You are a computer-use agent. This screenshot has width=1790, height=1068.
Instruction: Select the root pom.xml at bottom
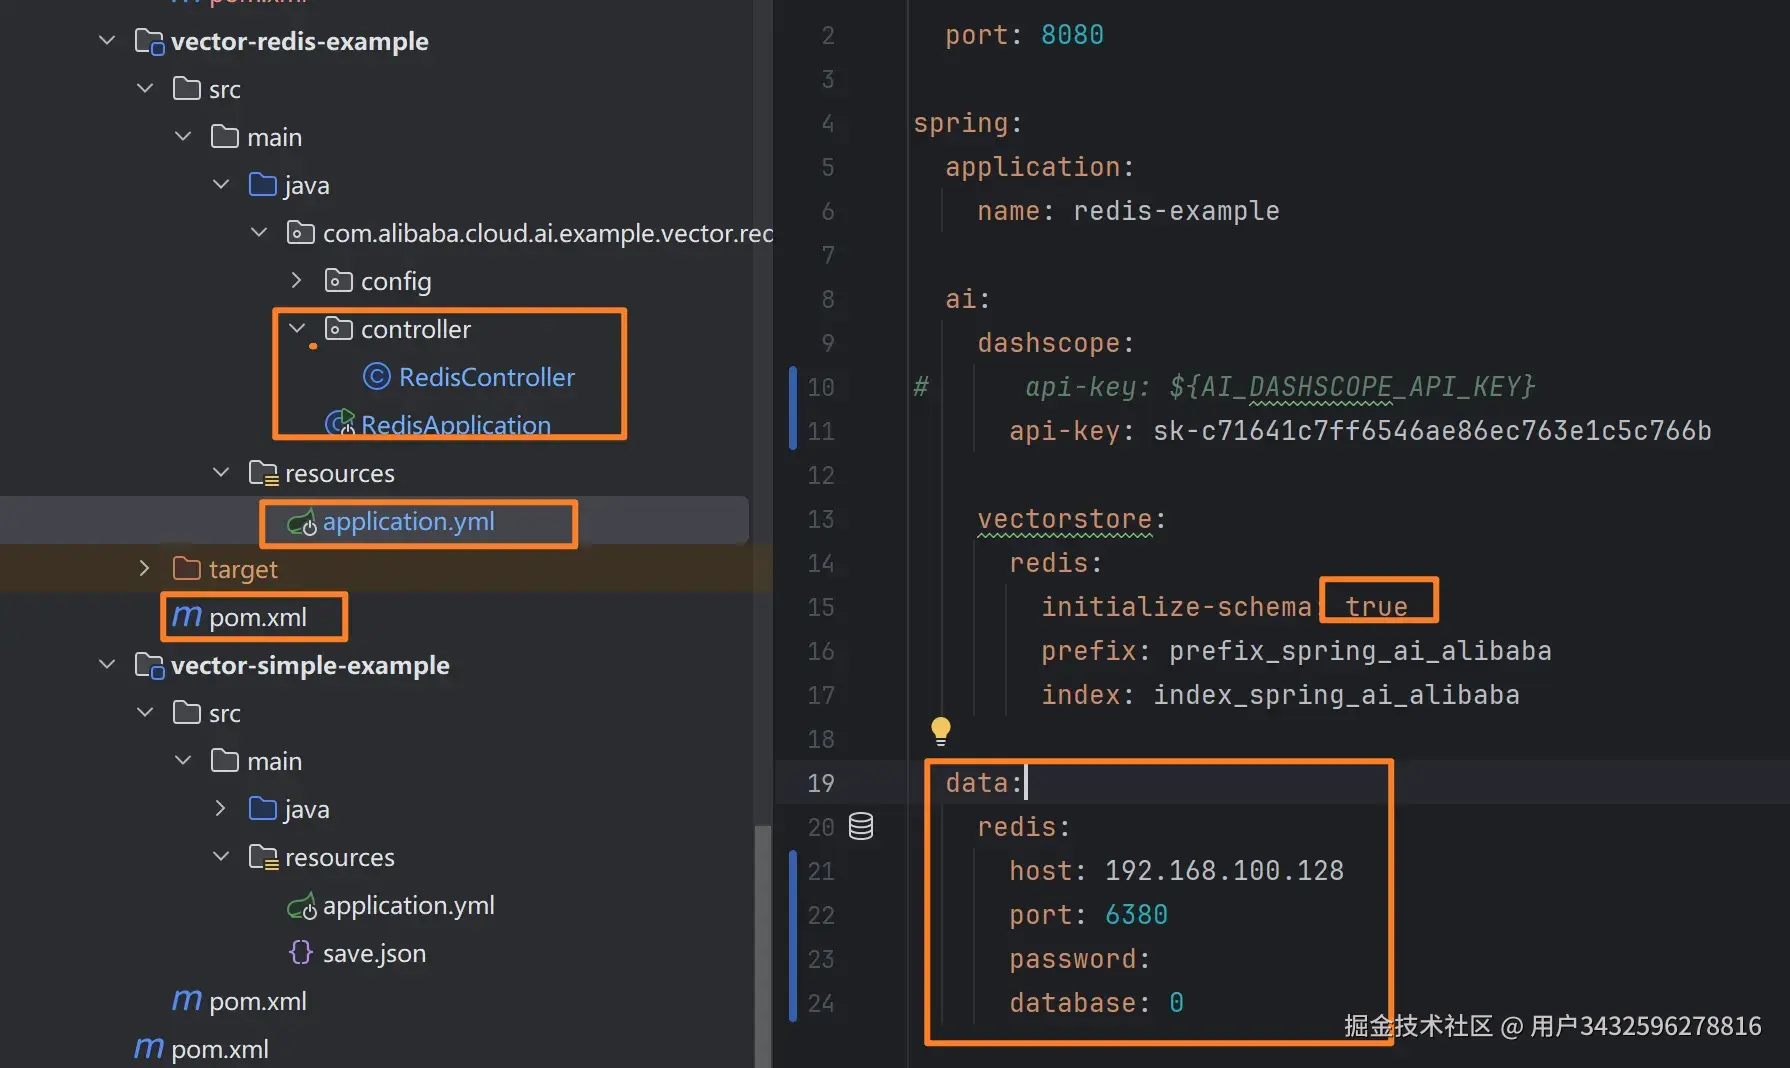(x=219, y=1049)
